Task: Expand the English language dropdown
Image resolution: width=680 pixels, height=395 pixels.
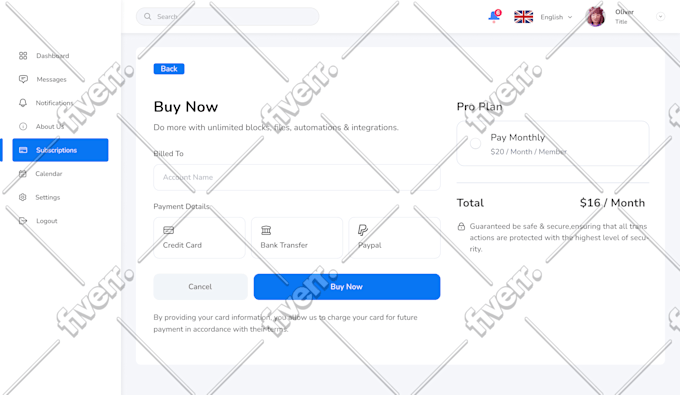Action: [556, 17]
